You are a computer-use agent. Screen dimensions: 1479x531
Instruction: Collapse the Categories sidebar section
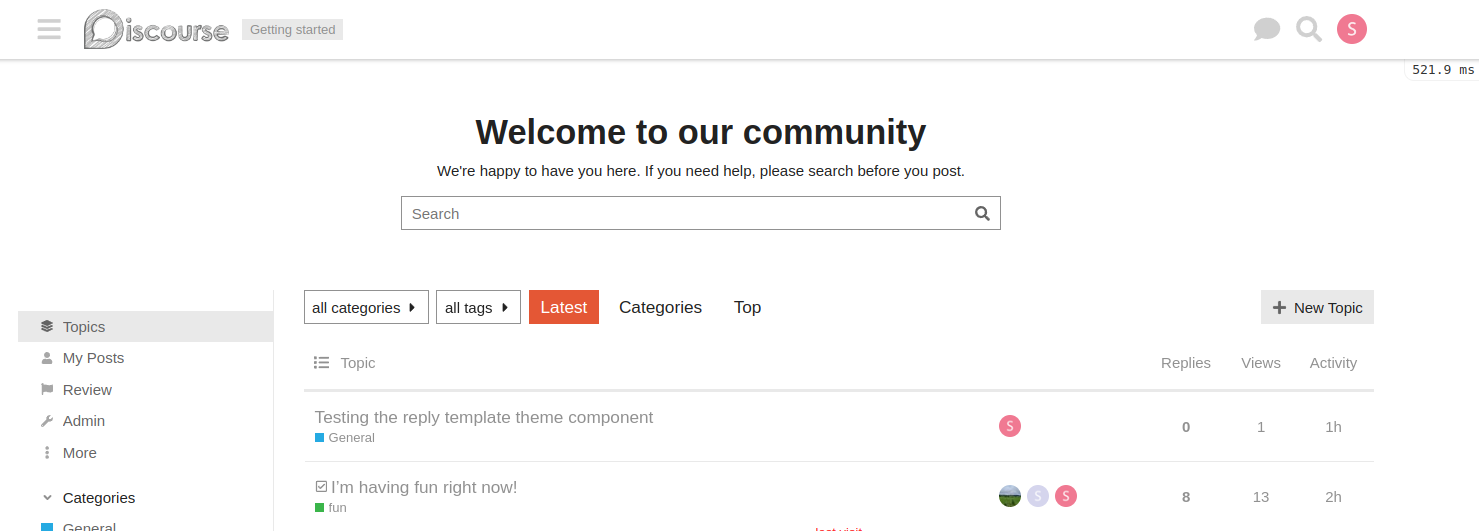[47, 498]
